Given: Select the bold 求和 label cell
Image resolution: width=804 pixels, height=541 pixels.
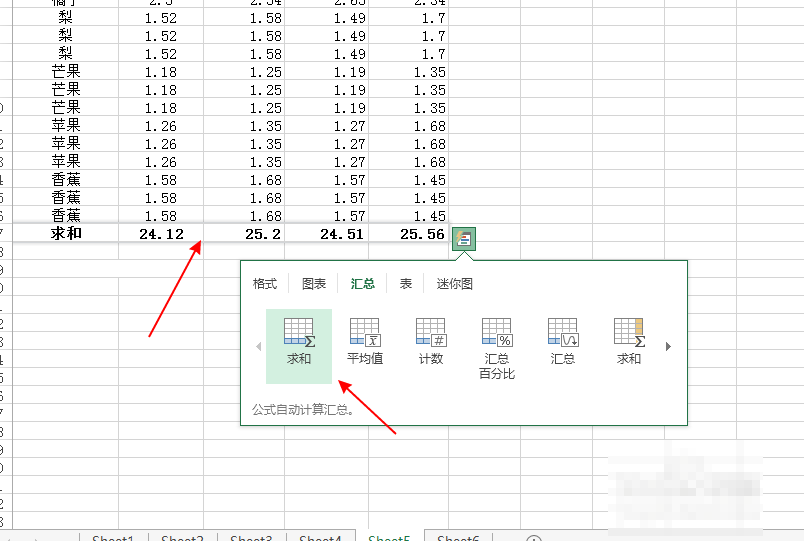Looking at the screenshot, I should coord(66,234).
